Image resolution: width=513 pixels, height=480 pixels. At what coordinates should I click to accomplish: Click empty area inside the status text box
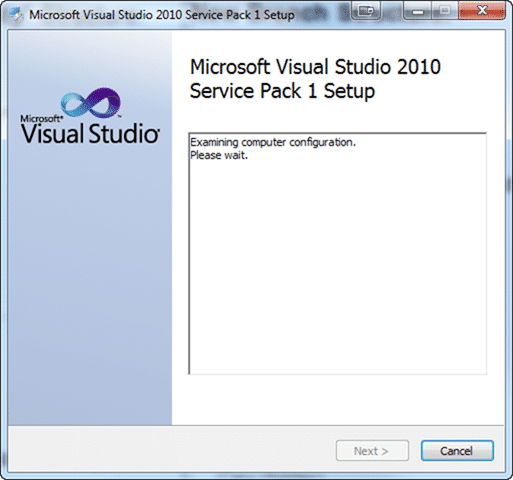click(x=337, y=267)
